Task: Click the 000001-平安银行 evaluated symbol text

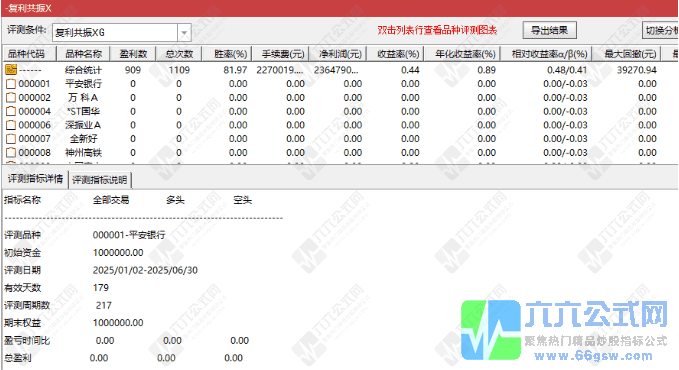Action: 129,235
